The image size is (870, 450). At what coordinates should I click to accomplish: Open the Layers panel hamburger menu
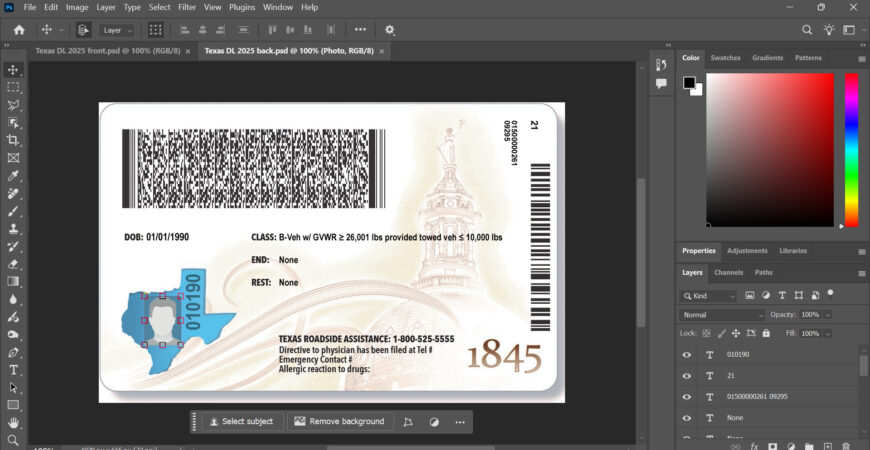pos(862,274)
